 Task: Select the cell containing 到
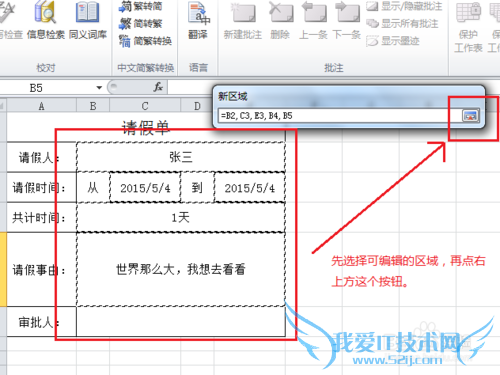197,187
